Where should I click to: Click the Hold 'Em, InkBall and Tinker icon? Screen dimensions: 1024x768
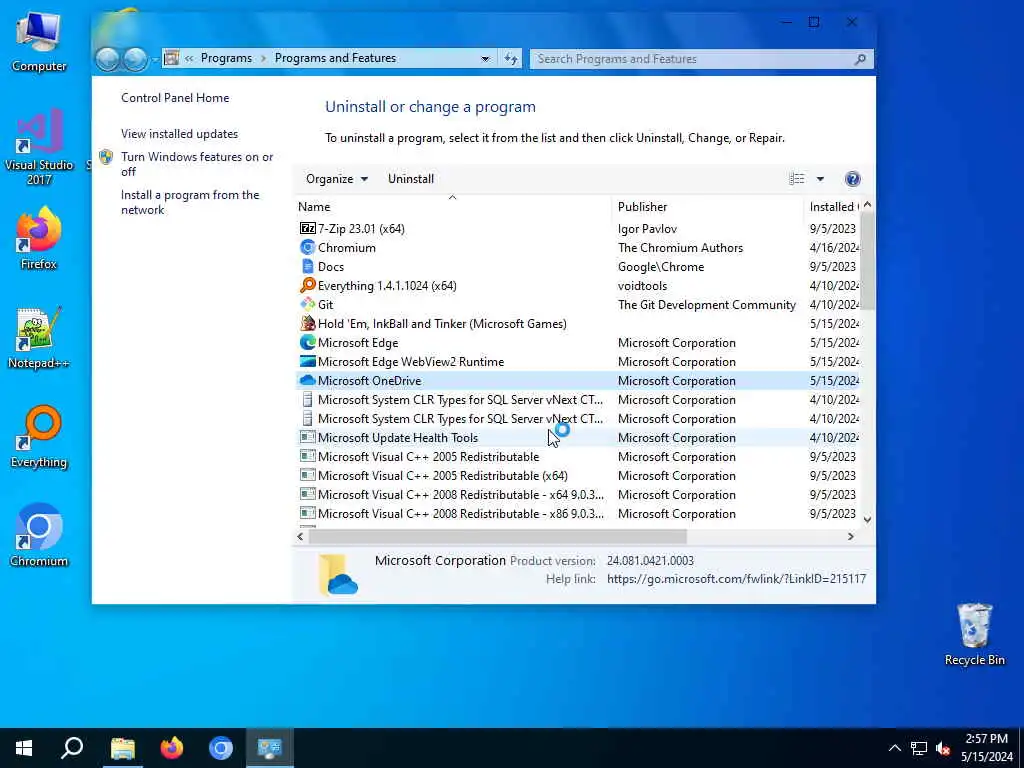tap(307, 323)
